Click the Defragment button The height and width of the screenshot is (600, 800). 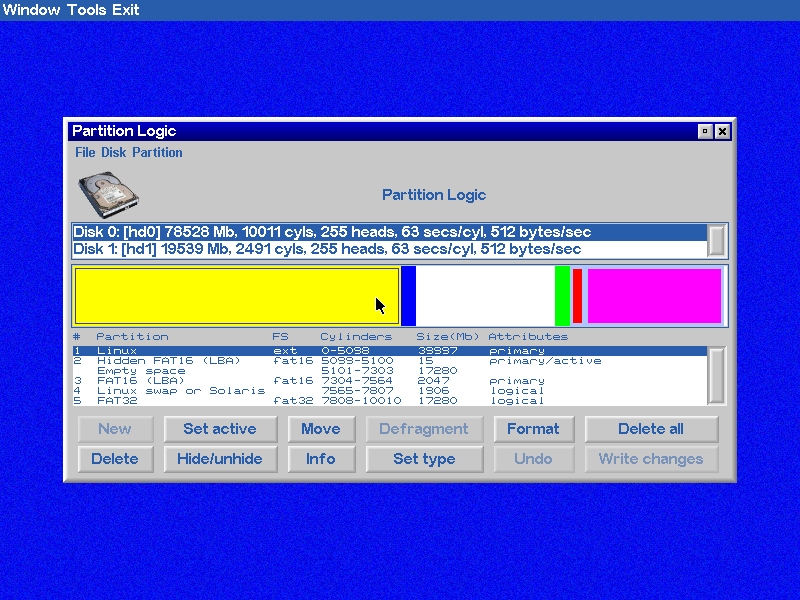(424, 429)
